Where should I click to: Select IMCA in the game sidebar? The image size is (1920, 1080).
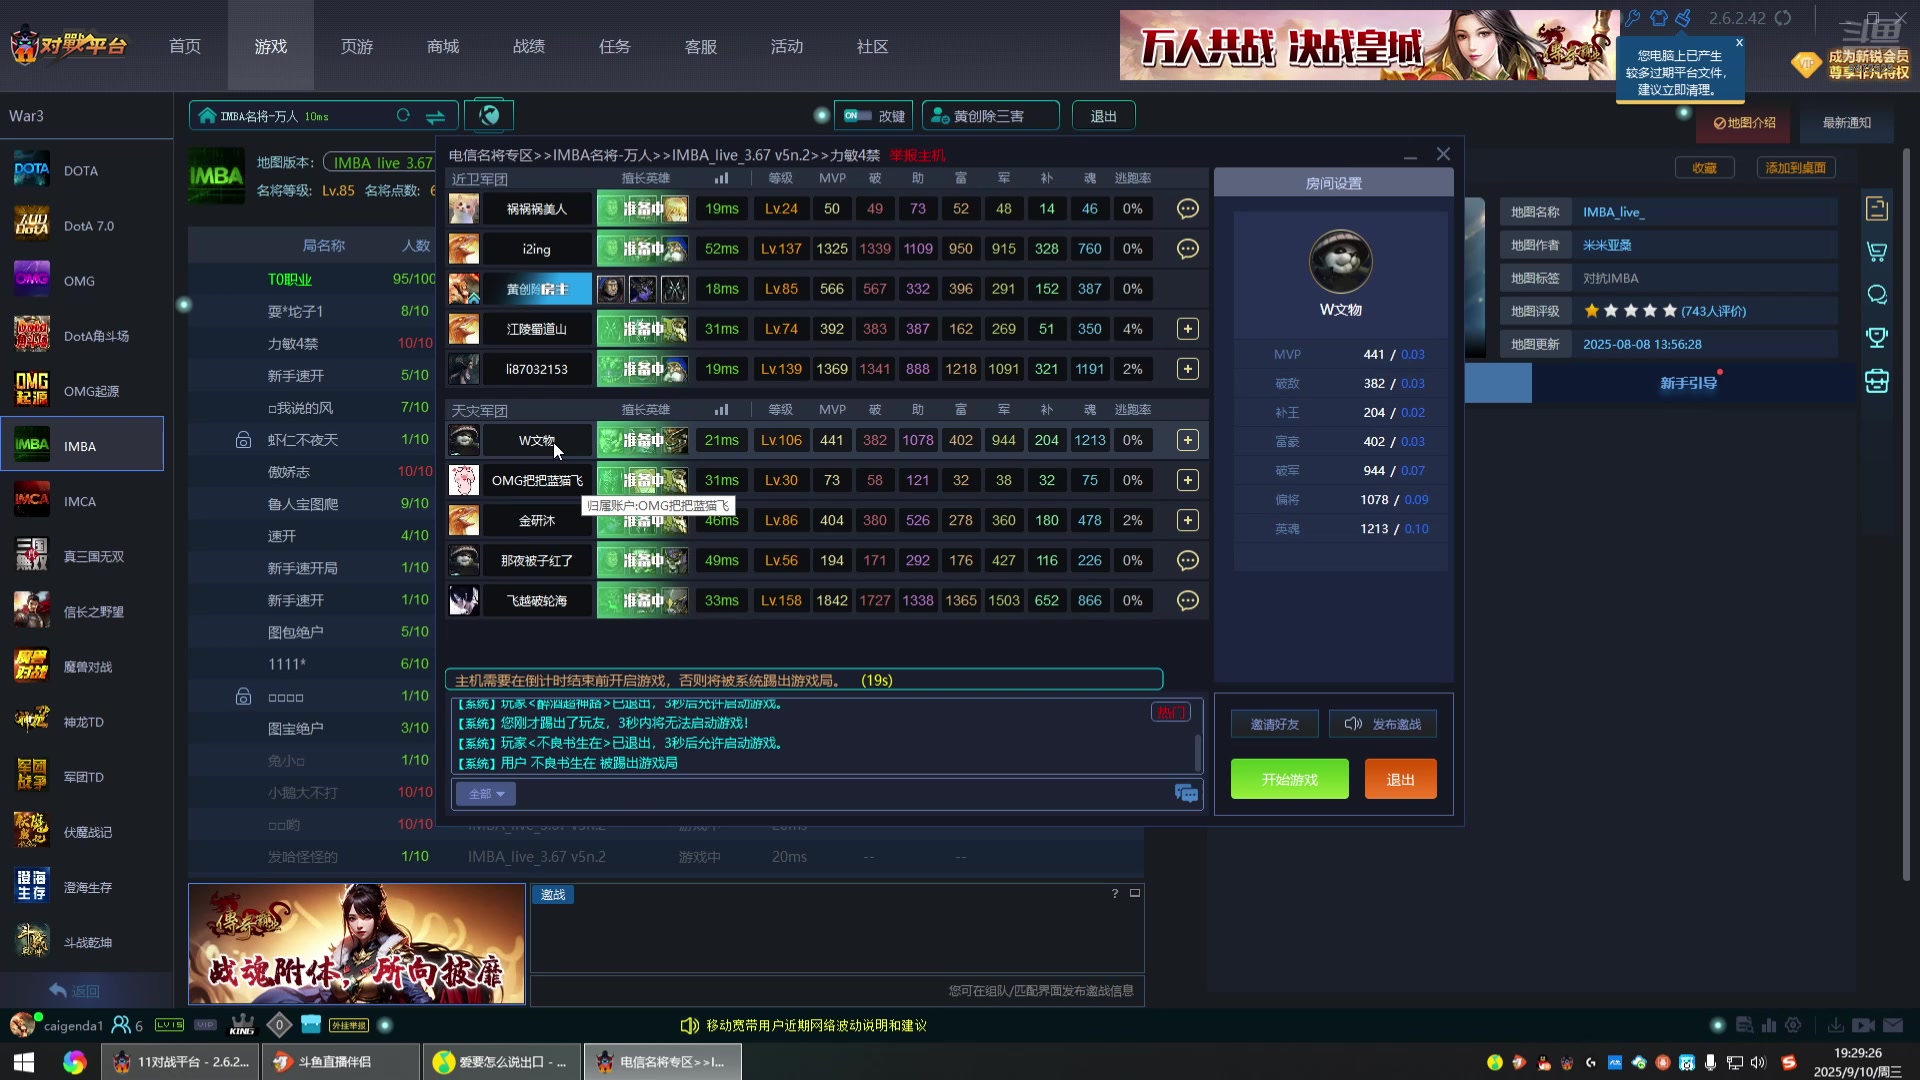(82, 501)
